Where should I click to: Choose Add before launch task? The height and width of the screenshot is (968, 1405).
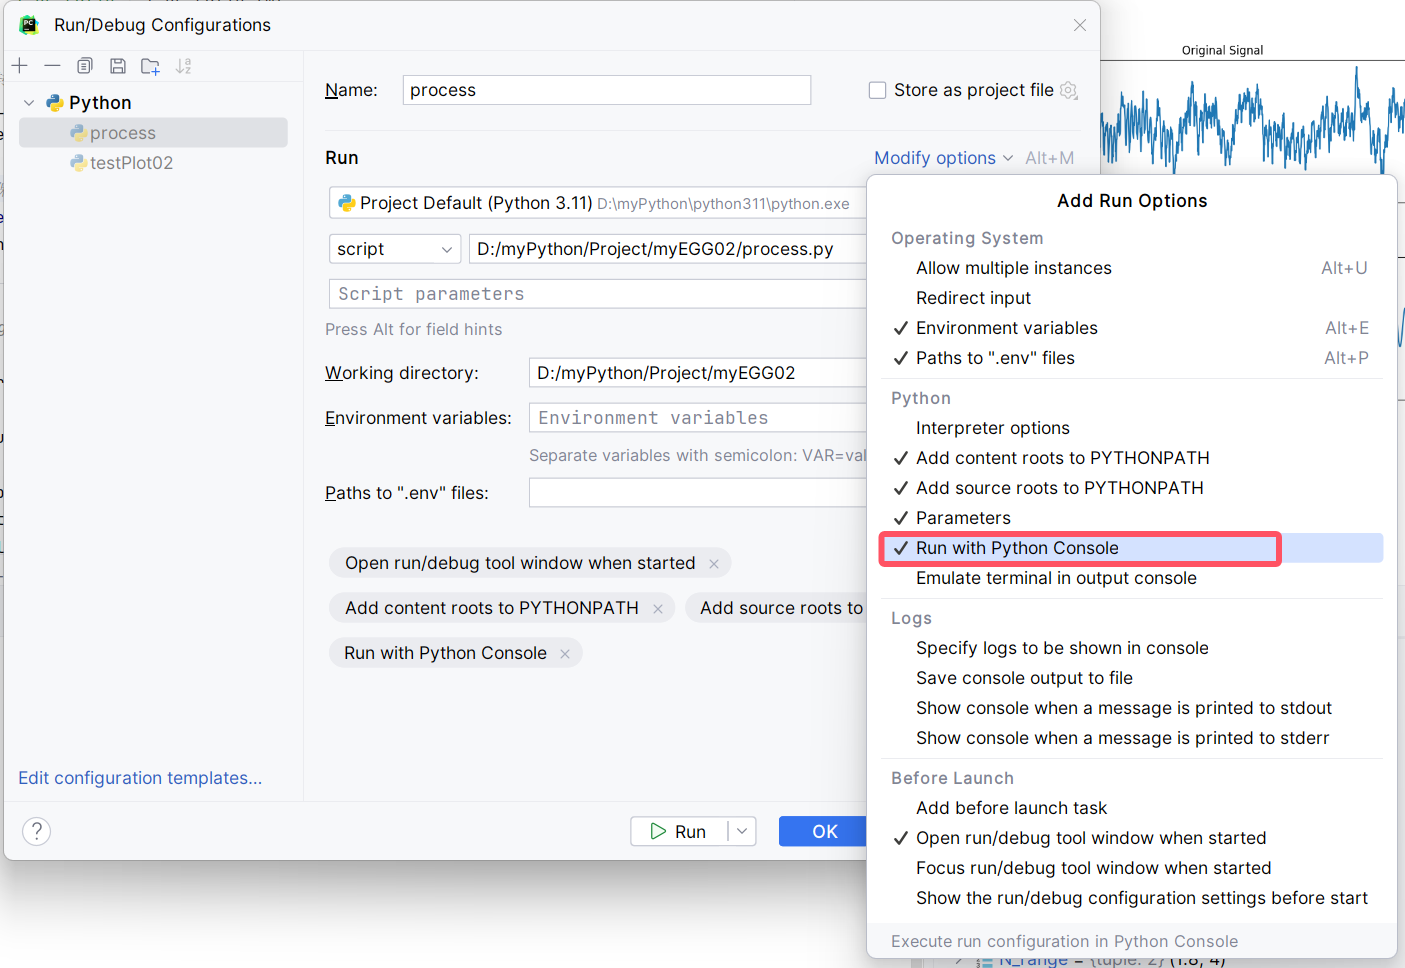coord(1132,808)
